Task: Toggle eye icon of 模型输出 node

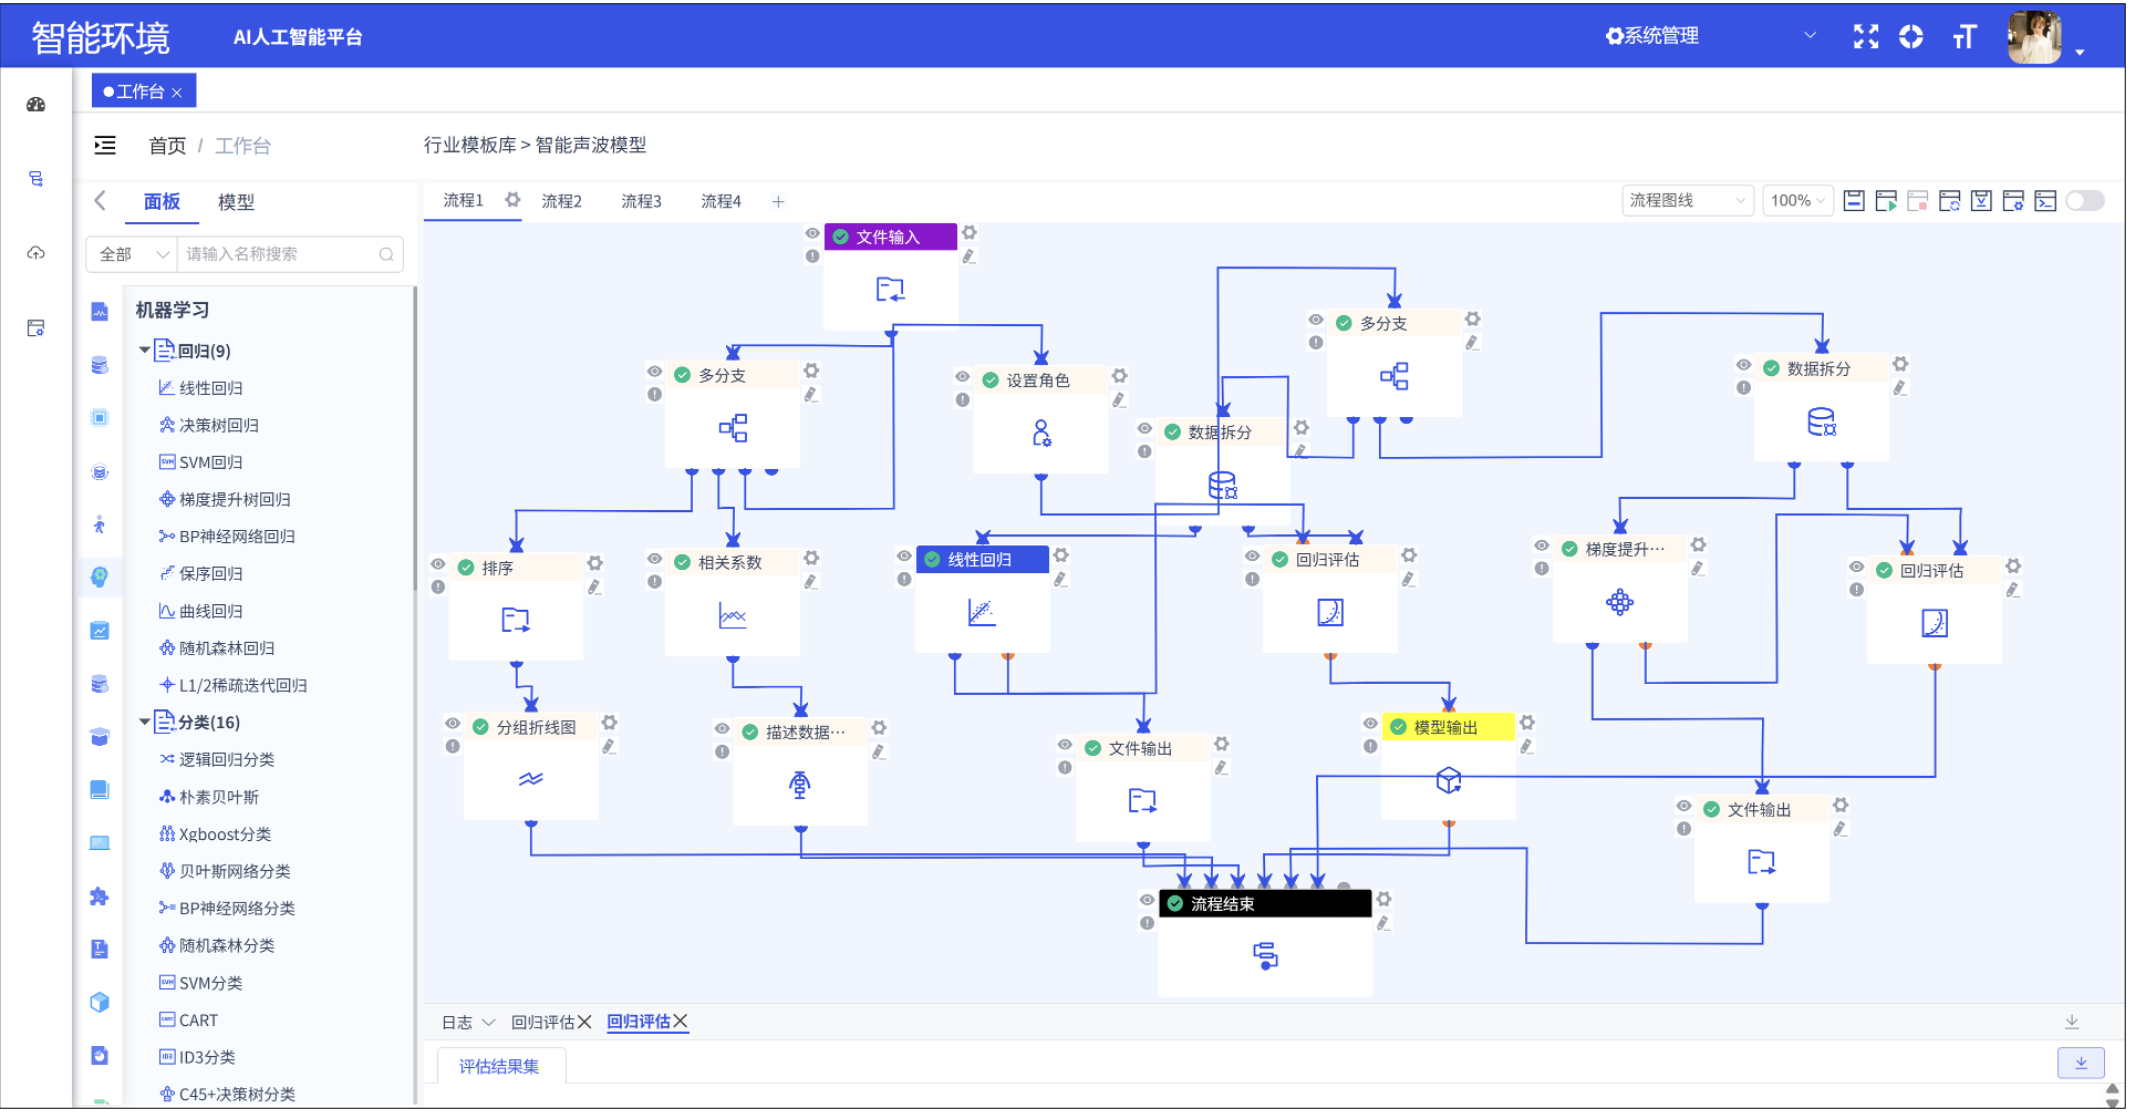Action: [1370, 723]
